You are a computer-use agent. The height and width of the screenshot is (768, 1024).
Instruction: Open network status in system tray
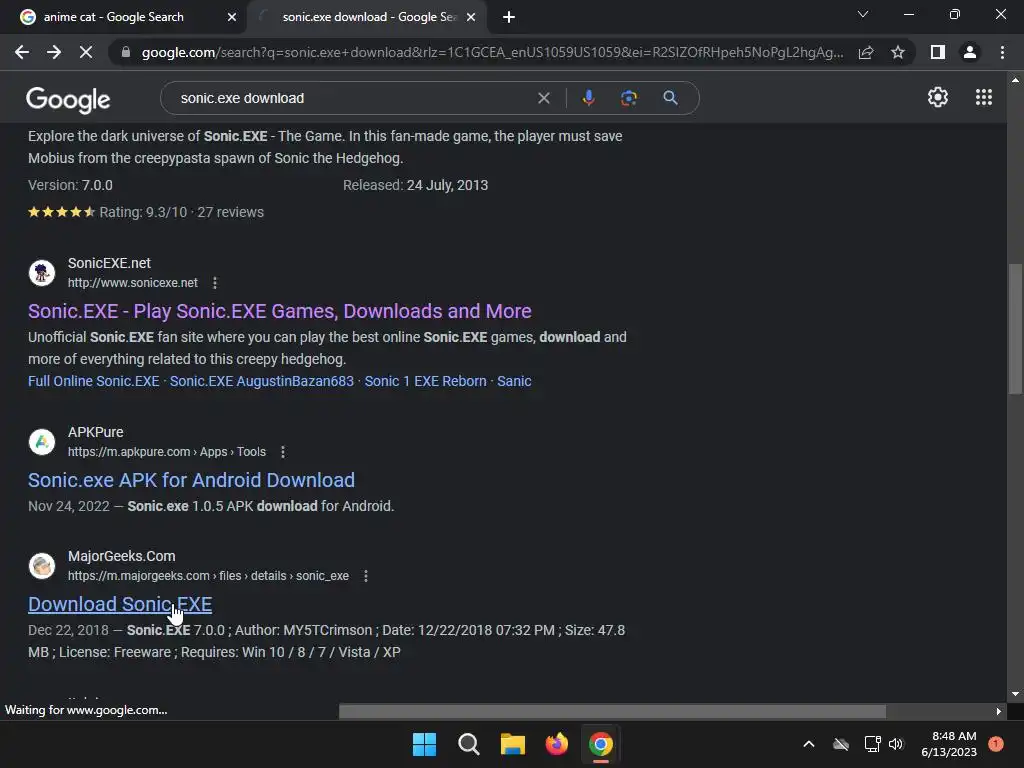(872, 744)
